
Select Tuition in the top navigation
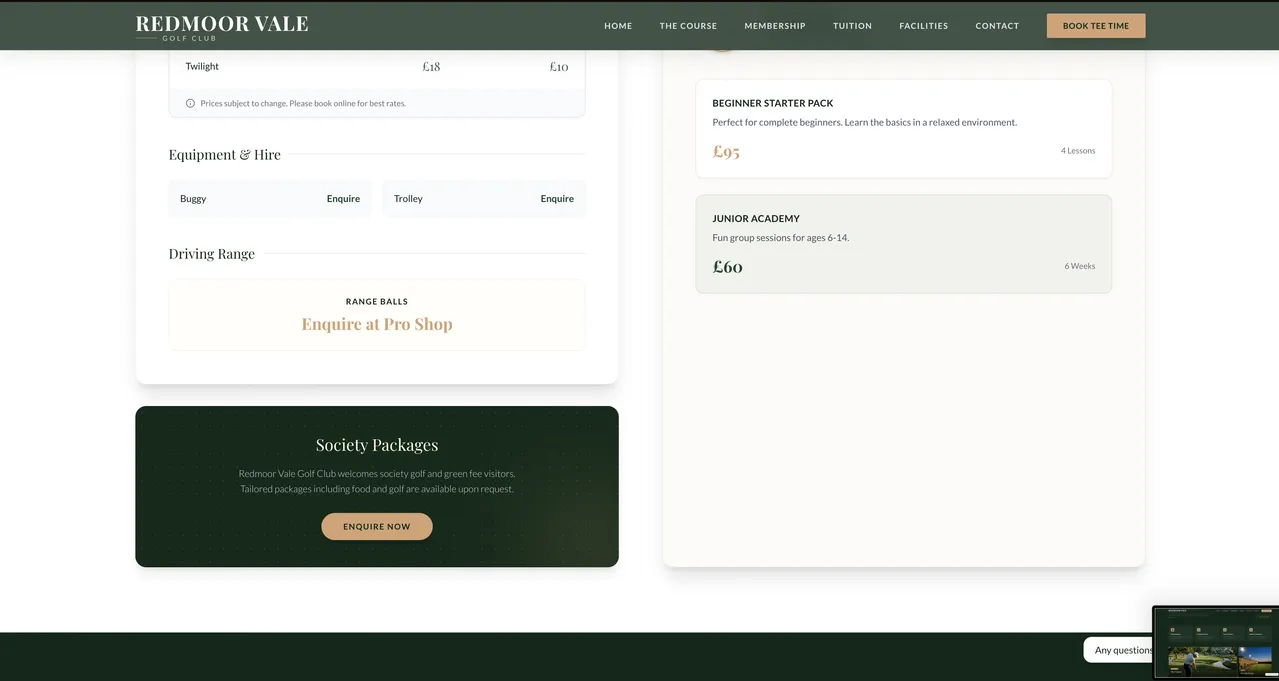point(852,26)
